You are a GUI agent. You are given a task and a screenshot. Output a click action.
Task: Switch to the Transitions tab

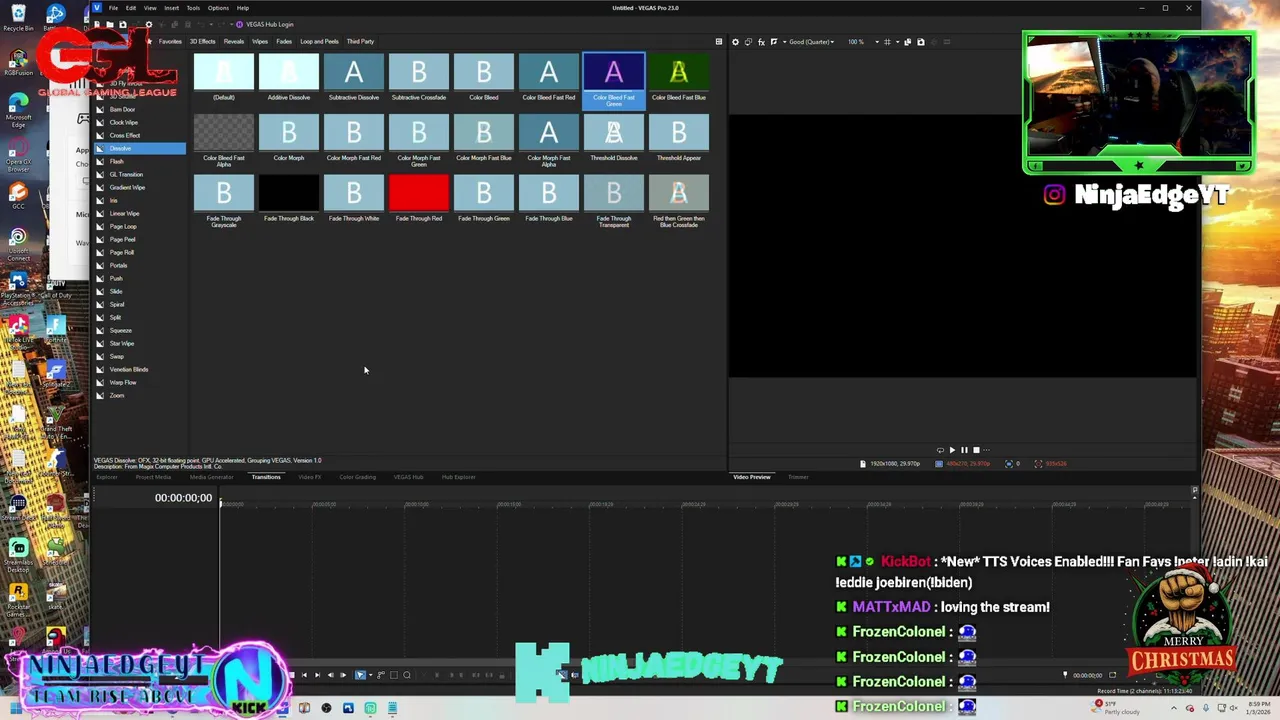click(266, 477)
